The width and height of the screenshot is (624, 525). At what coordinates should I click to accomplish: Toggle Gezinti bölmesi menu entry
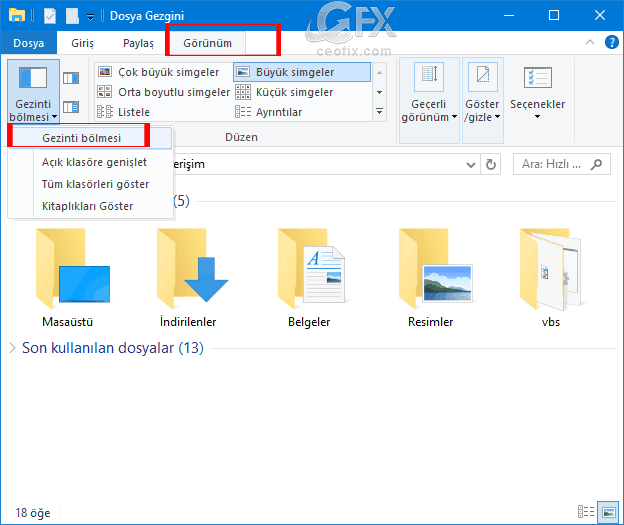[x=91, y=138]
